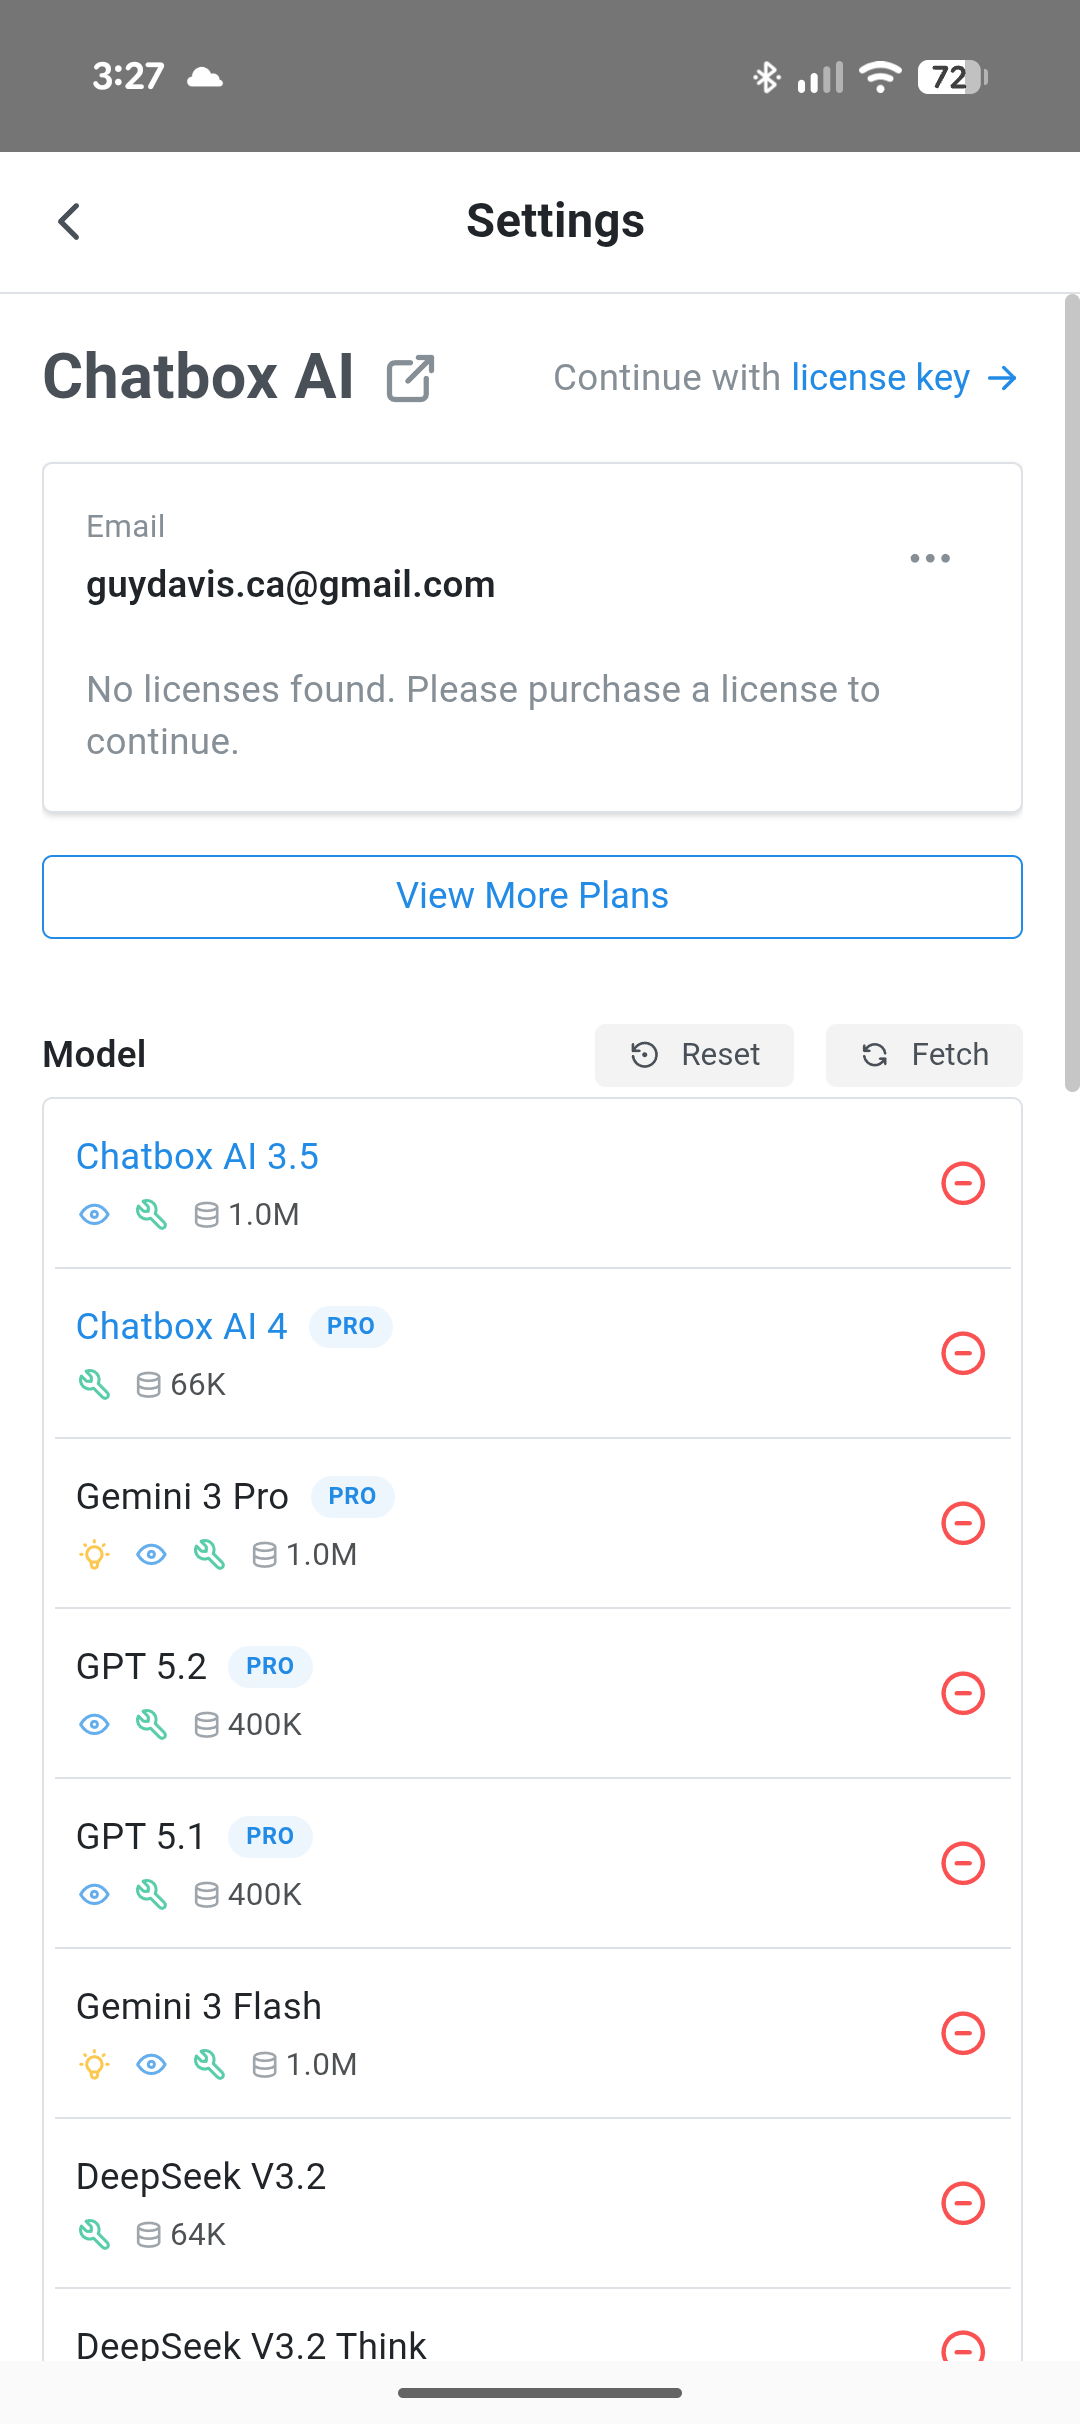Remove GPT 5.1 model
Viewport: 1080px width, 2424px height.
963,1864
